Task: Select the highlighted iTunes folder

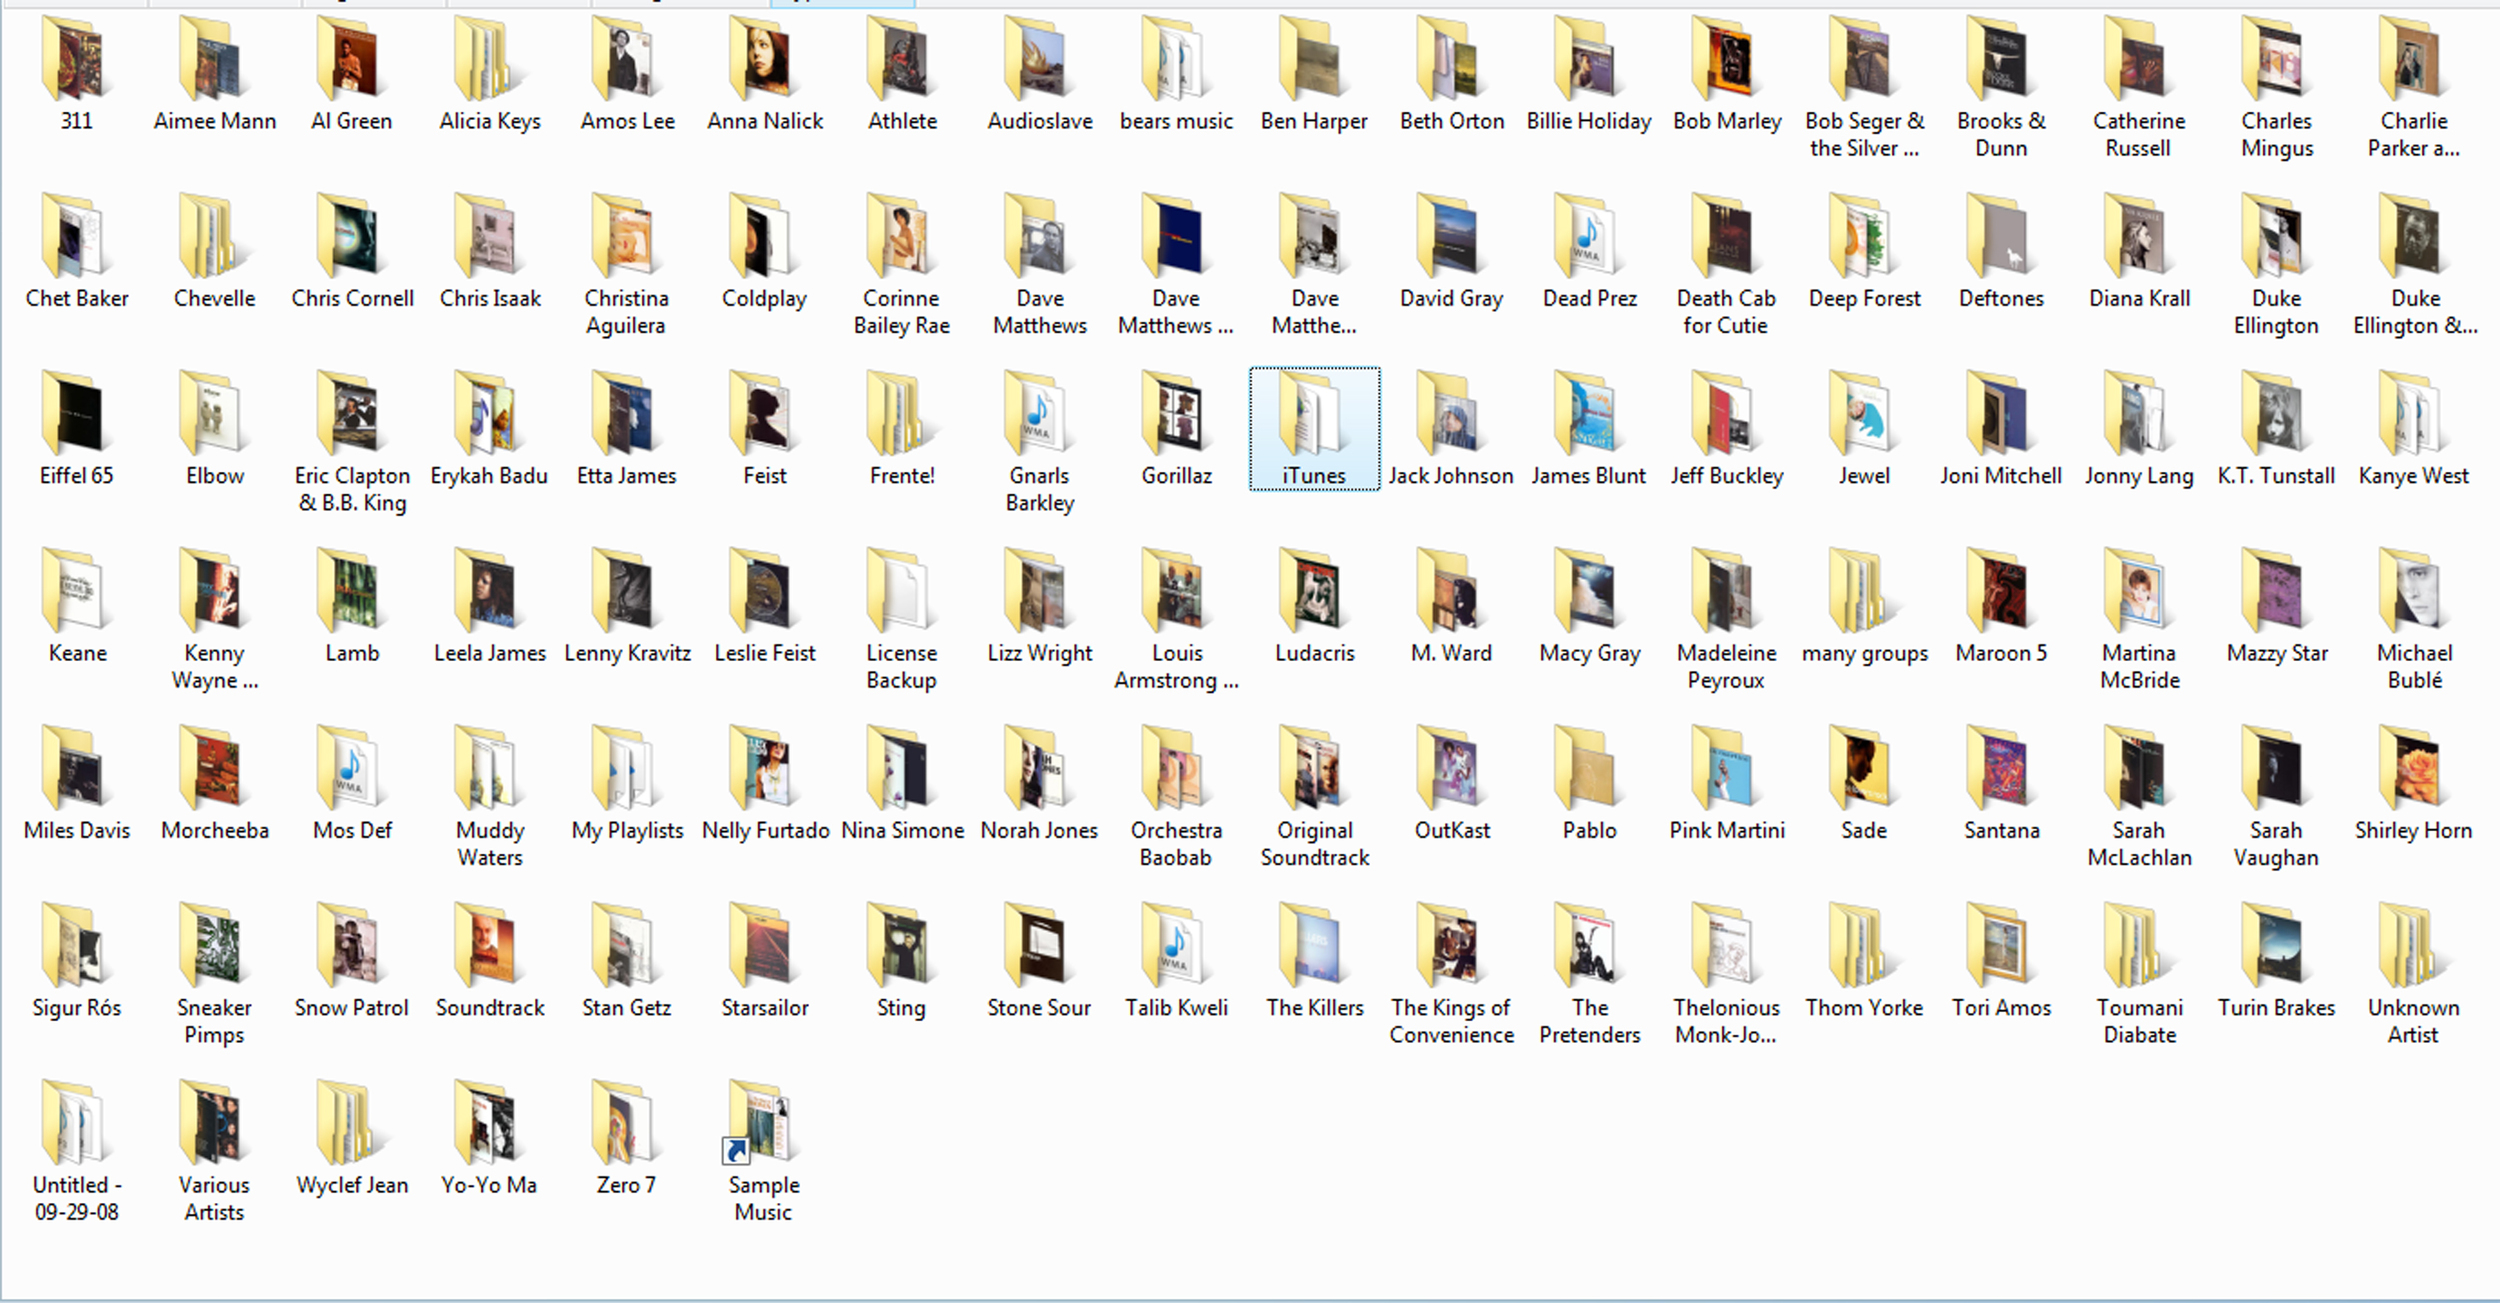Action: tap(1314, 429)
